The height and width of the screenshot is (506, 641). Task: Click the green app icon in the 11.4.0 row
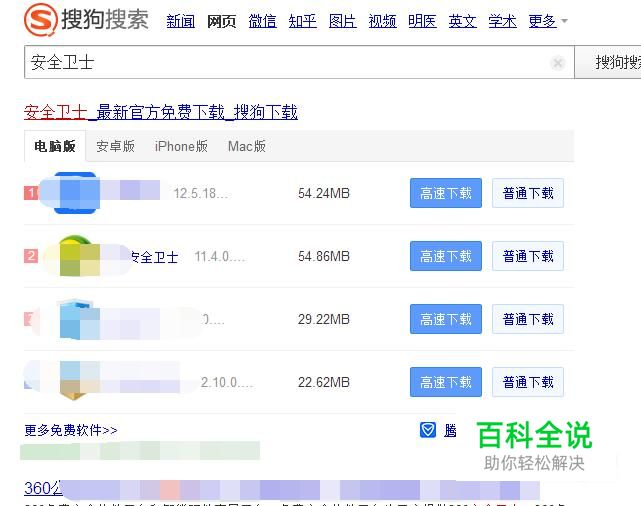point(76,255)
